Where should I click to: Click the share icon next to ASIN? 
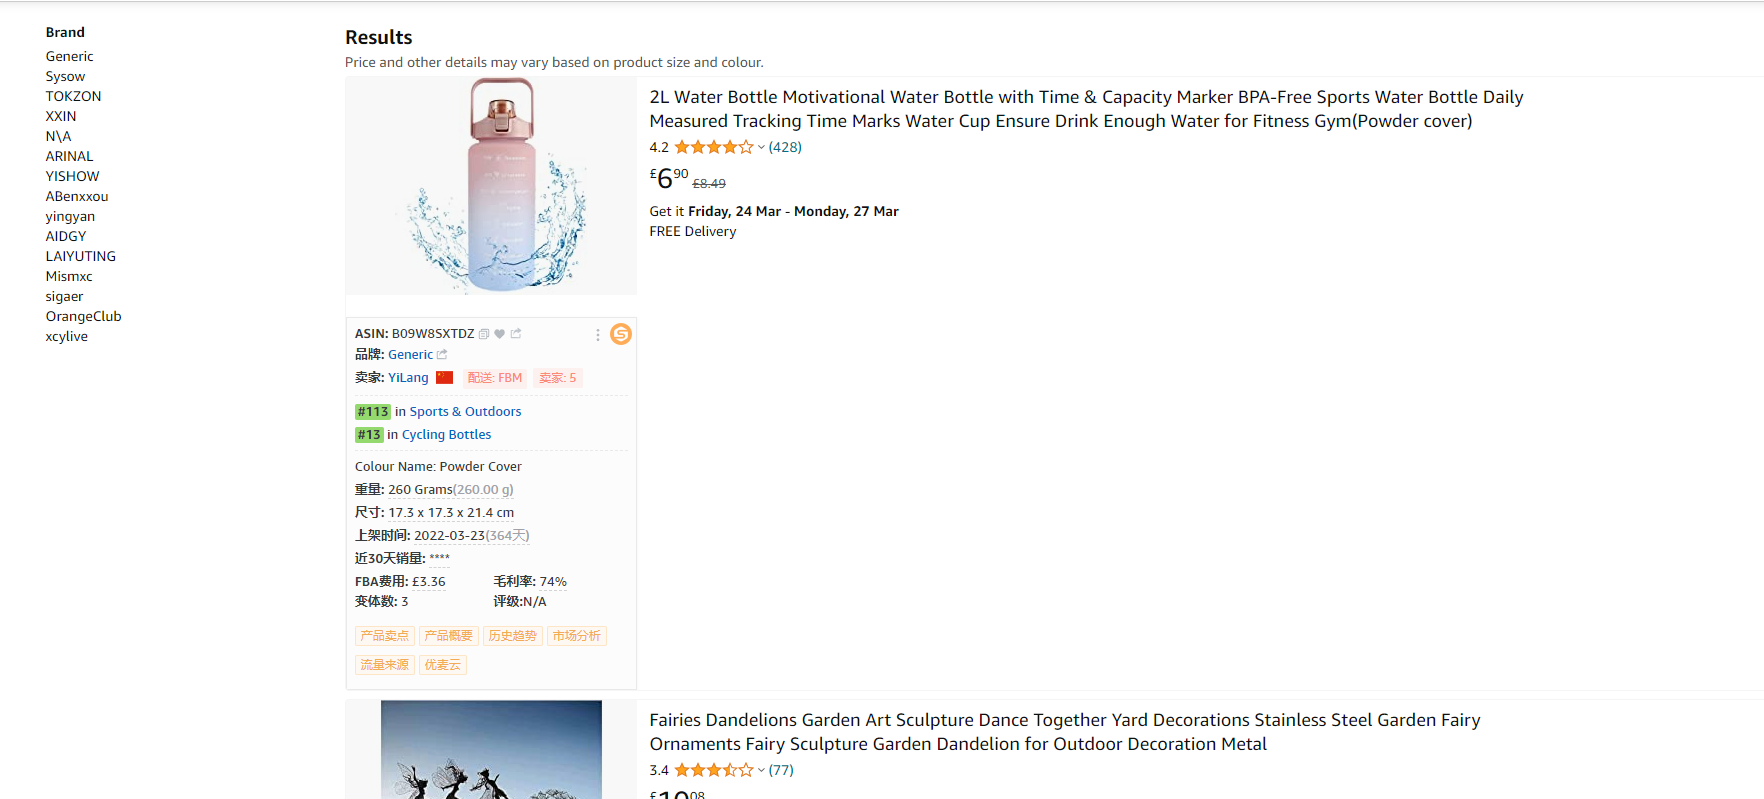click(516, 334)
